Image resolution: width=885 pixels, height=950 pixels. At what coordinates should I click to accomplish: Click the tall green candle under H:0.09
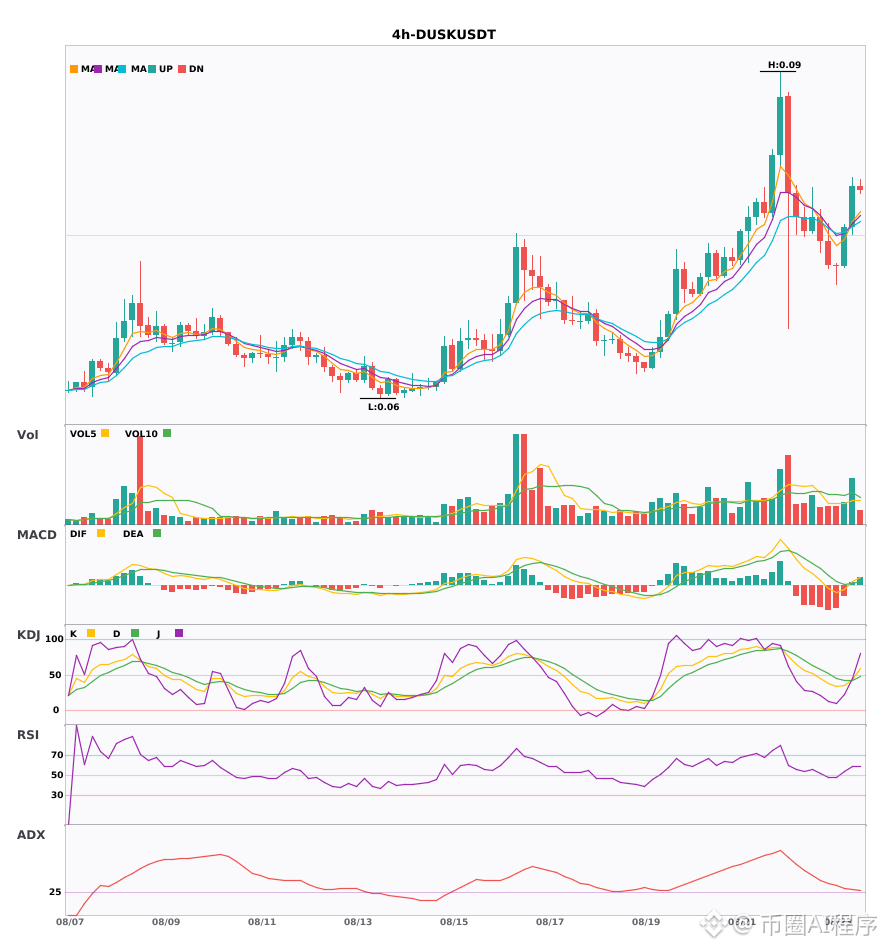(780, 125)
